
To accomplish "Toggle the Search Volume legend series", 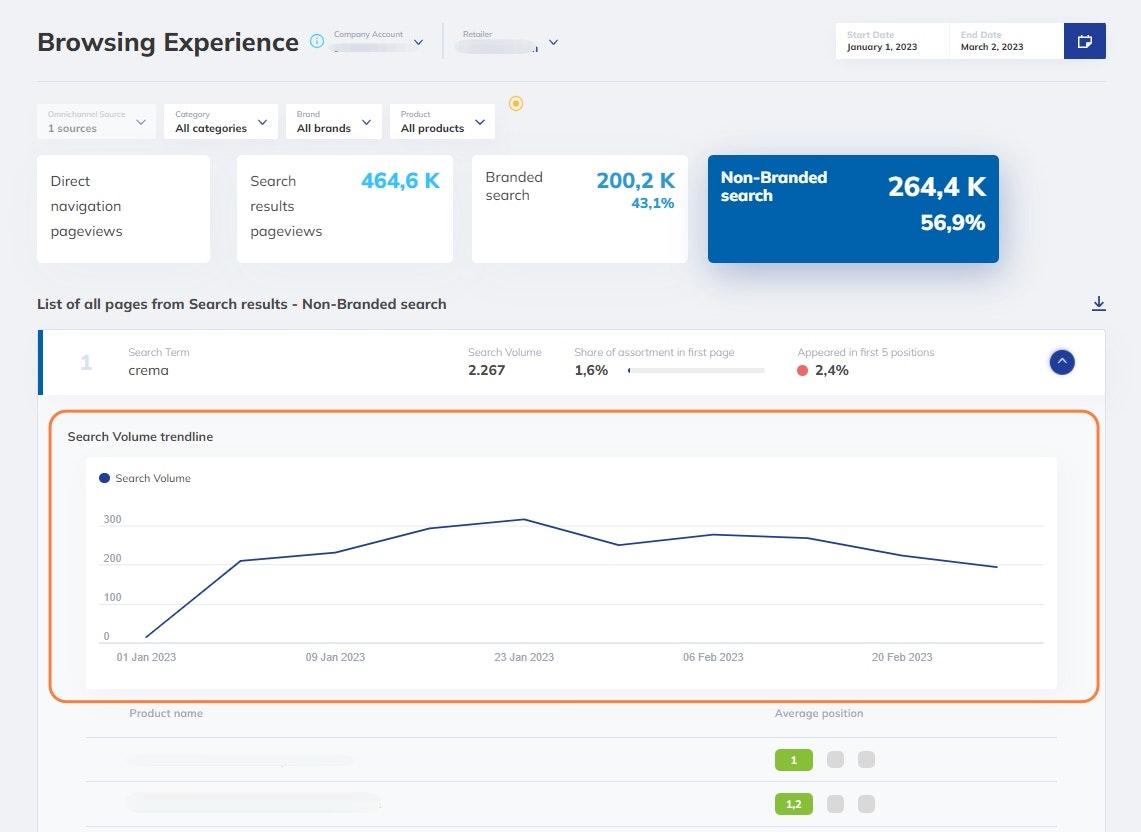I will (x=145, y=478).
